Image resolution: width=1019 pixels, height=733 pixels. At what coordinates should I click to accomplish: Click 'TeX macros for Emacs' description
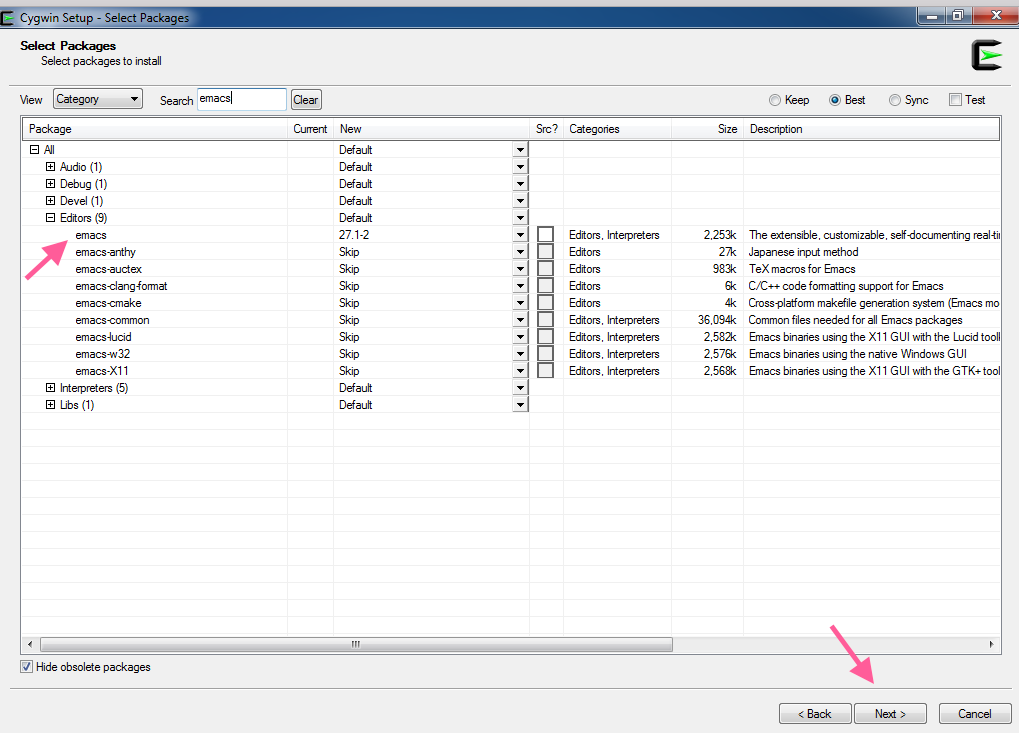tap(802, 268)
